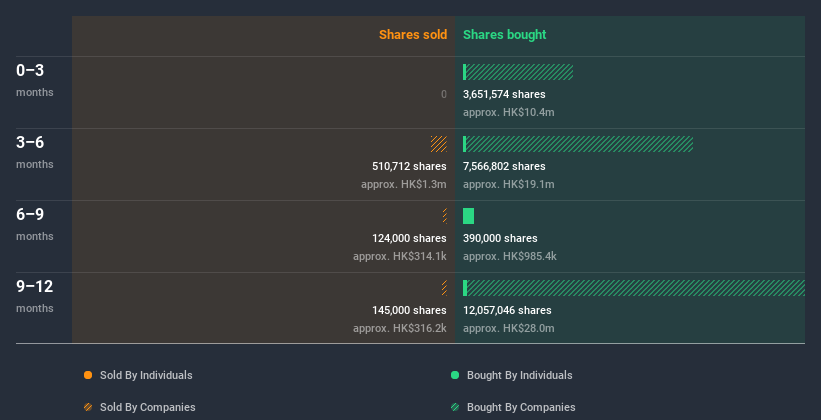Click the 3,651,574 shares value
The height and width of the screenshot is (420, 821).
pos(504,94)
